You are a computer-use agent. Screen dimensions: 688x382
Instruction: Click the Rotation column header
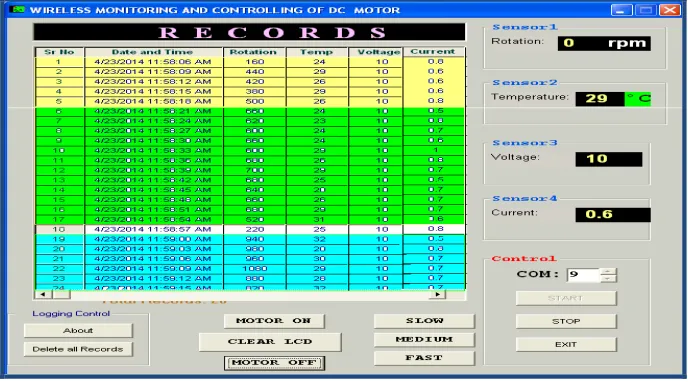click(x=254, y=52)
